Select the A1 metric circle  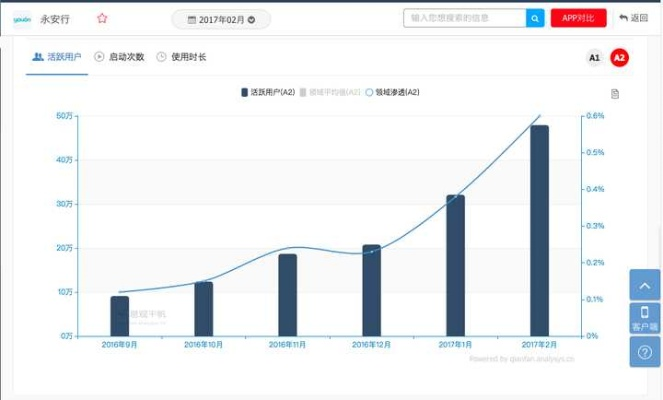594,58
